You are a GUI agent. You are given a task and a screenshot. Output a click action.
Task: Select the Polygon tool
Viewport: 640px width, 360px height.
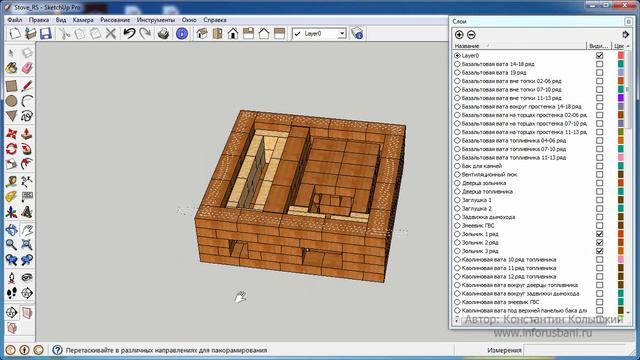pyautogui.click(x=11, y=116)
